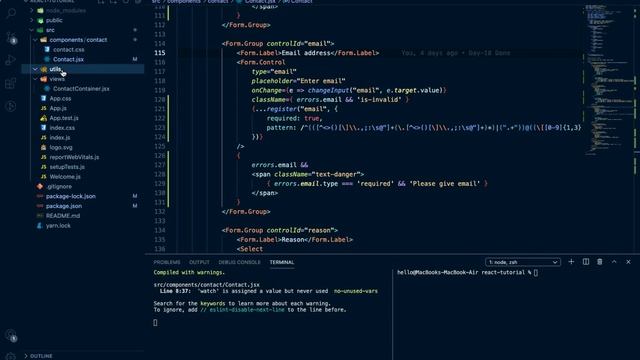Open the logo.svg file

(x=61, y=148)
